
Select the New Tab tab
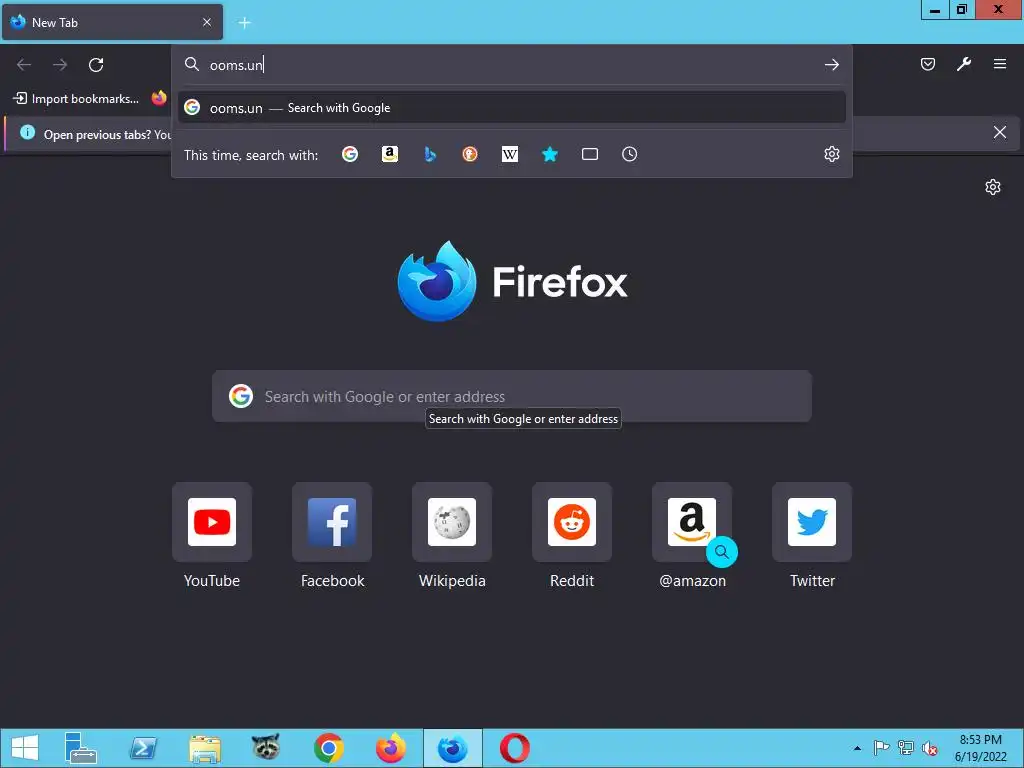tap(112, 22)
